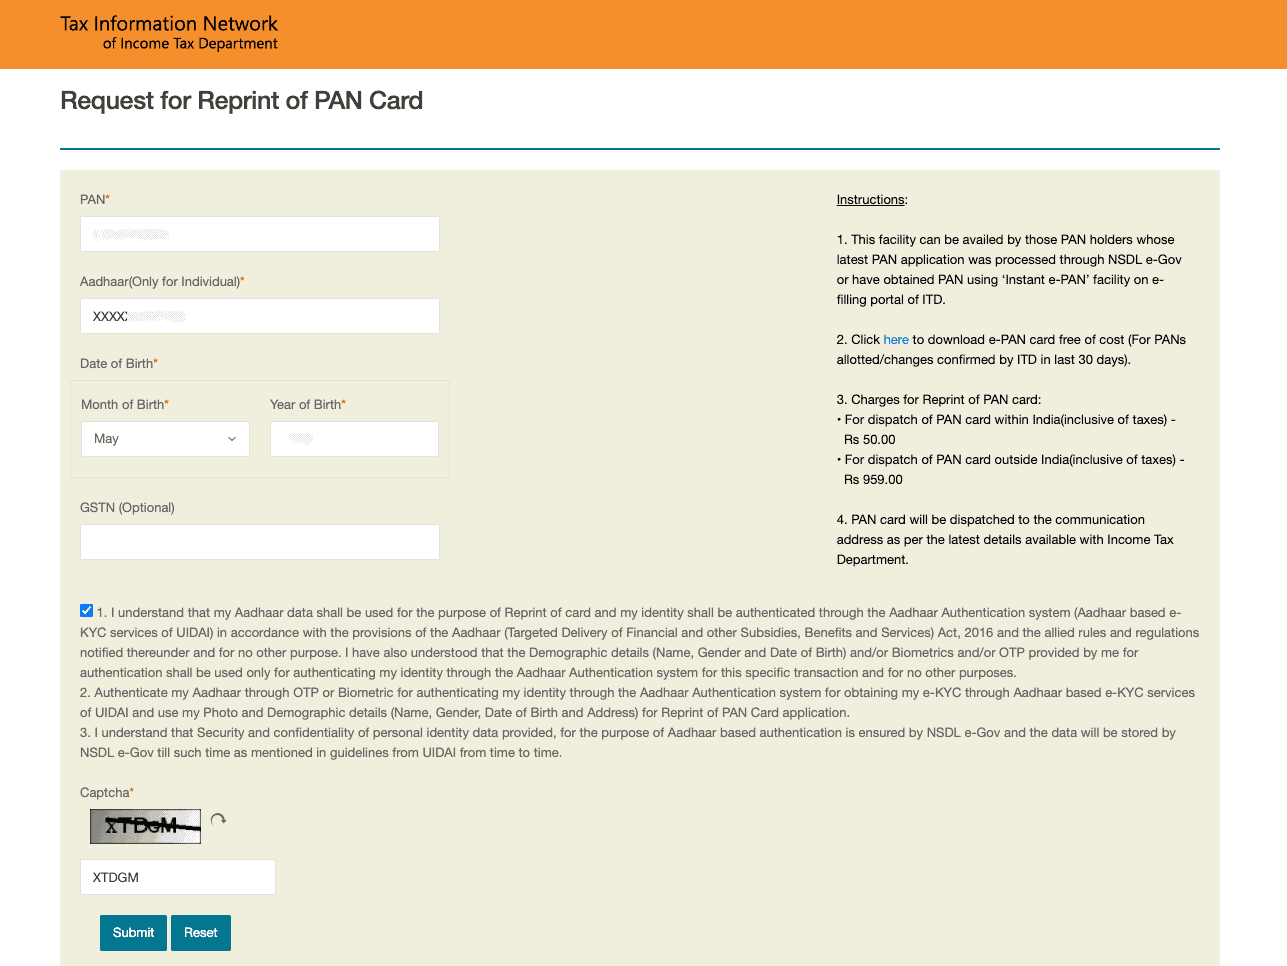The height and width of the screenshot is (966, 1287).
Task: Uncheck the Aadhaar consent checkbox
Action: click(x=87, y=611)
